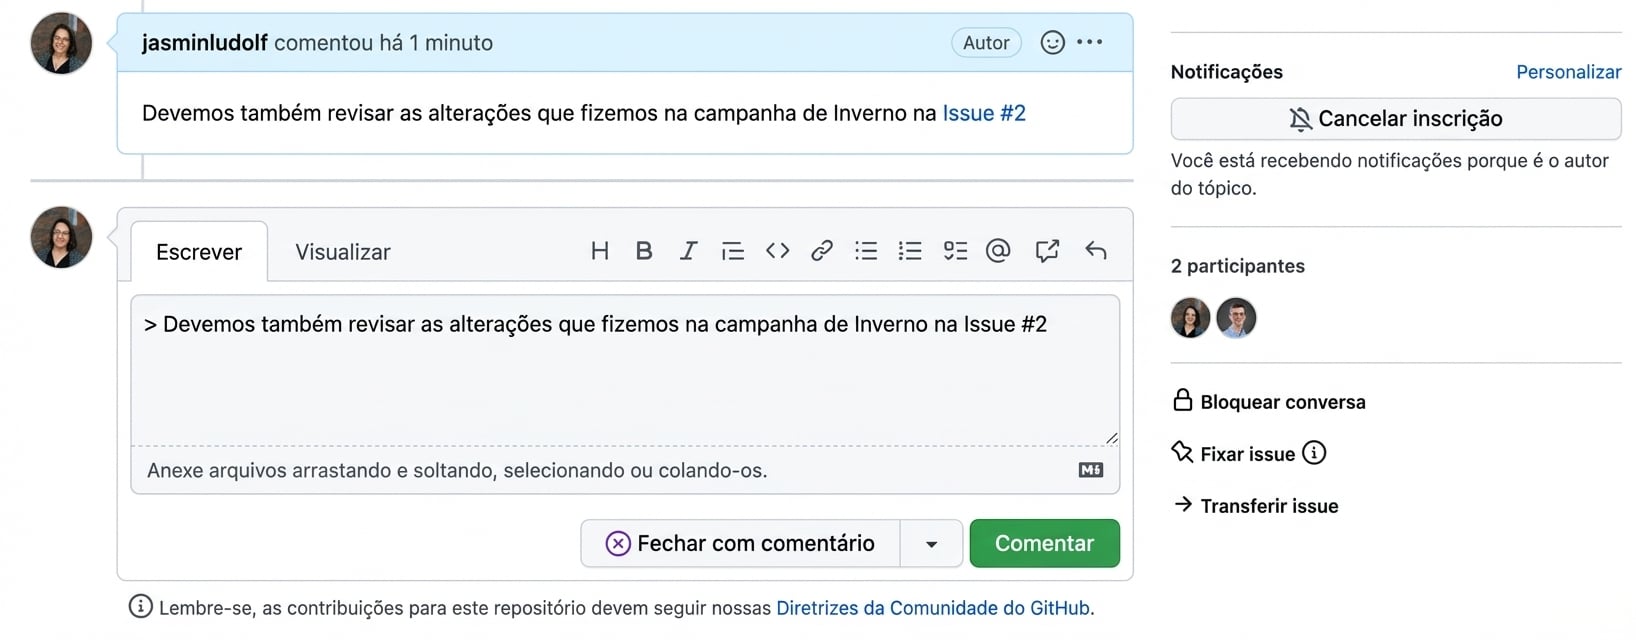Click the jasminludolf username link
Image resolution: width=1636 pixels, height=640 pixels.
click(205, 43)
